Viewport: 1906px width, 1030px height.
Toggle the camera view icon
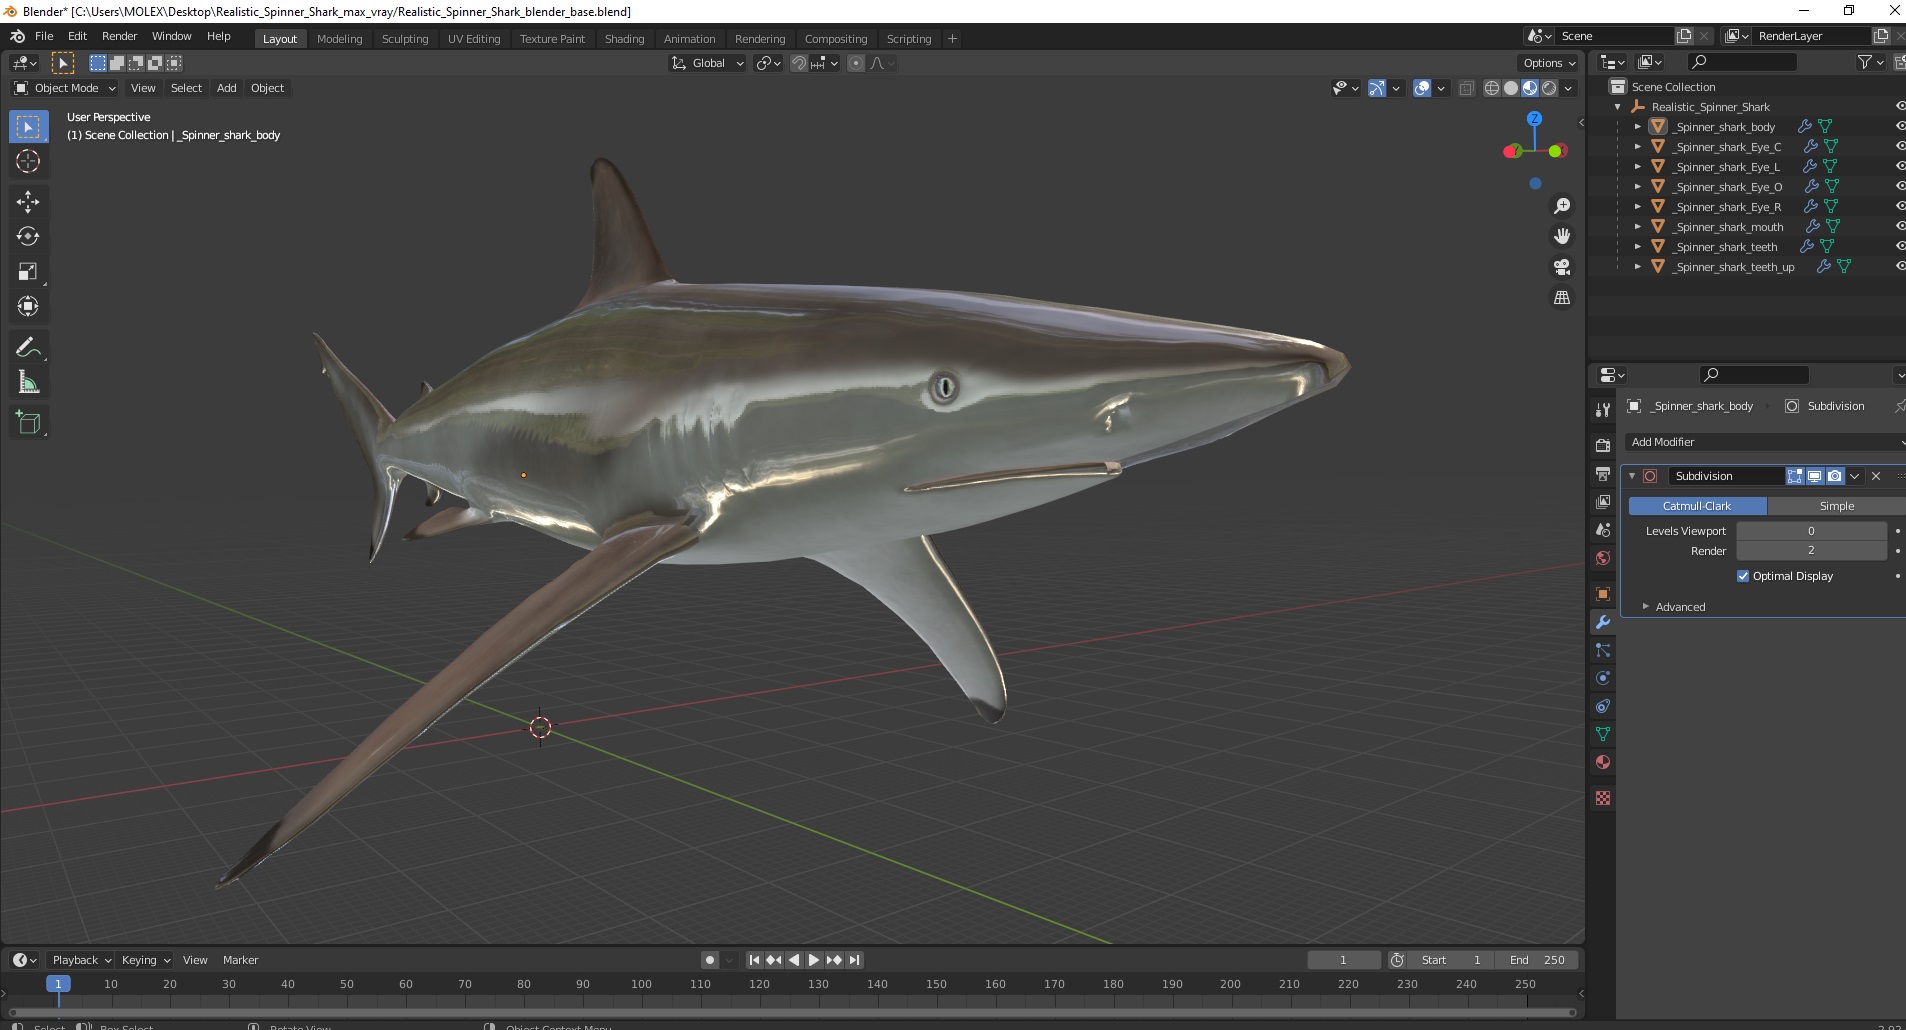1561,267
